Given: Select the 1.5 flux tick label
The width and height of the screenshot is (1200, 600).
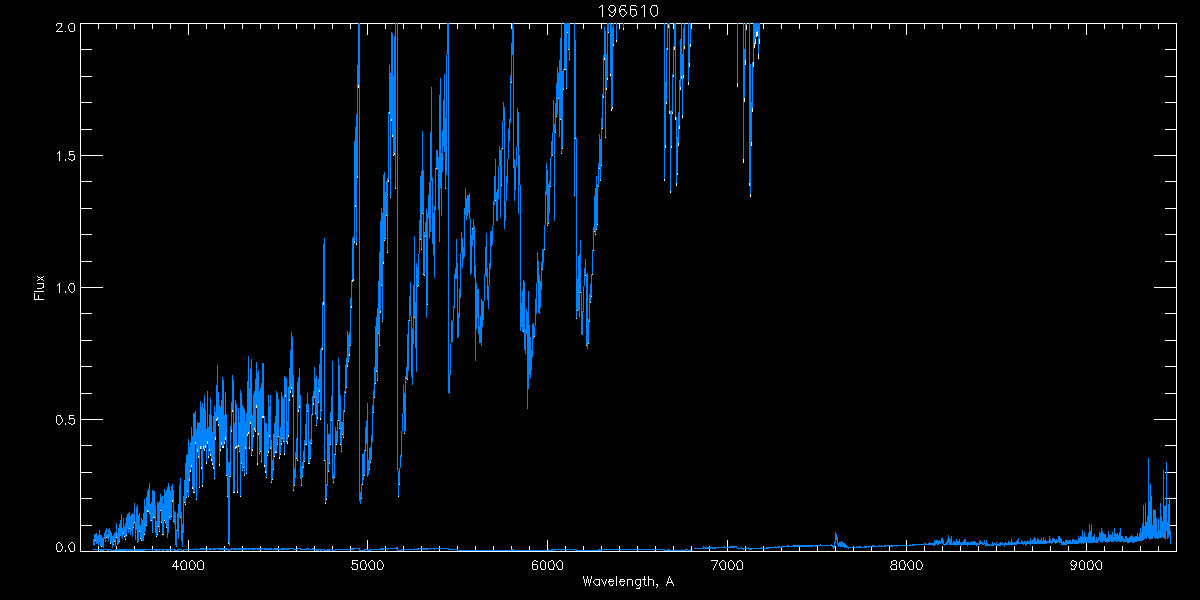Looking at the screenshot, I should 63,157.
